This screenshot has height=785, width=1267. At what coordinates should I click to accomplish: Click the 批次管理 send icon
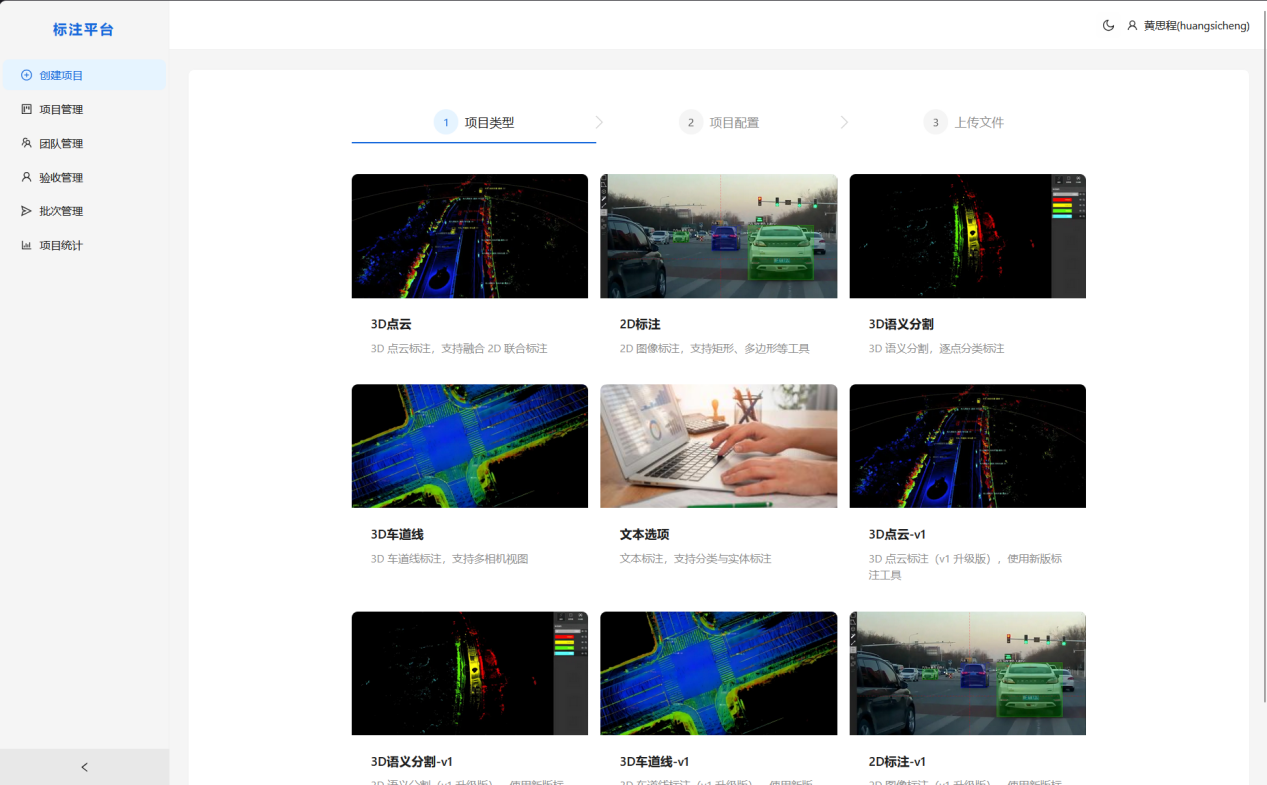click(x=27, y=211)
